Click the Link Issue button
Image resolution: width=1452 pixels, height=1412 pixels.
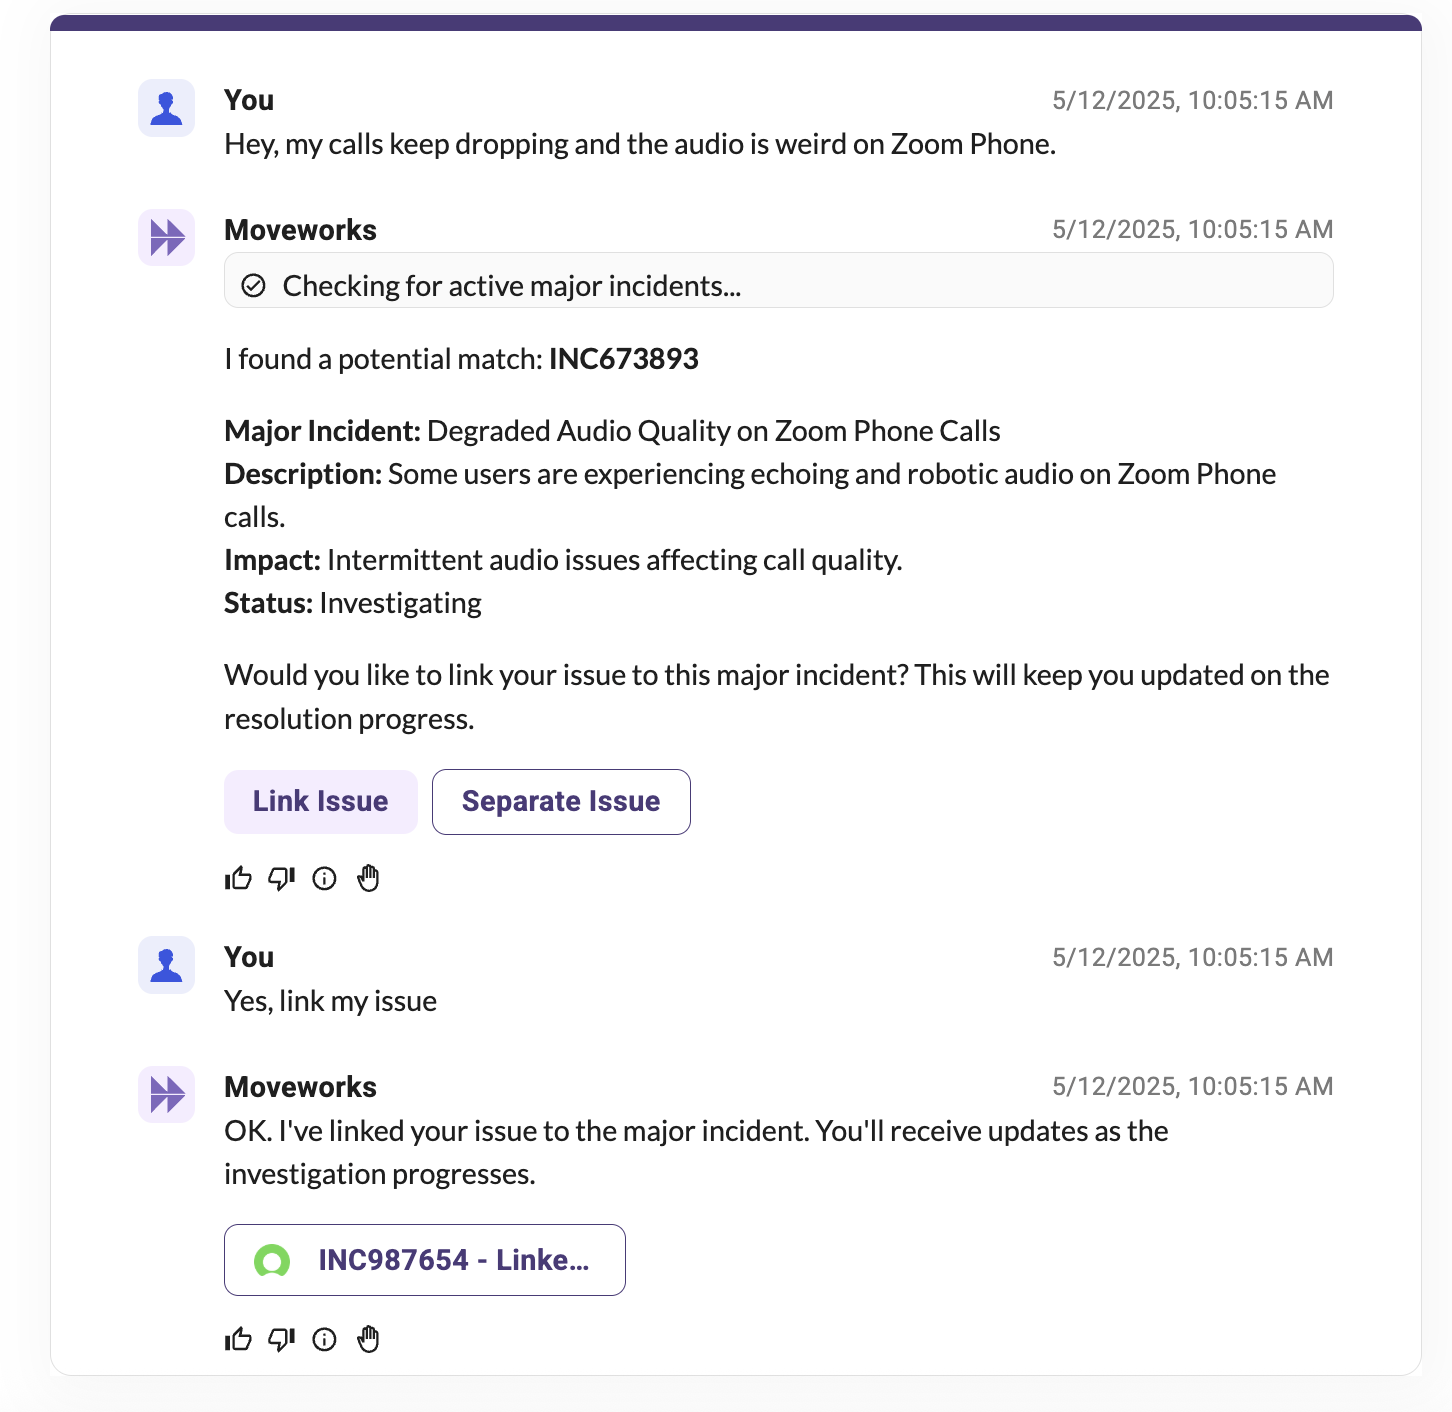click(320, 801)
